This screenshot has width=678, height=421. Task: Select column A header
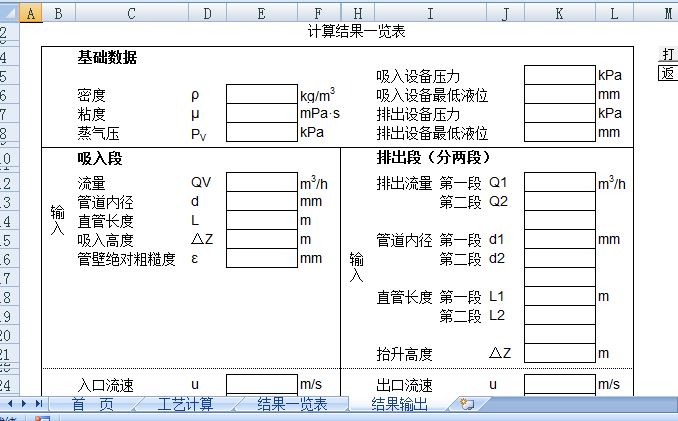tap(31, 14)
